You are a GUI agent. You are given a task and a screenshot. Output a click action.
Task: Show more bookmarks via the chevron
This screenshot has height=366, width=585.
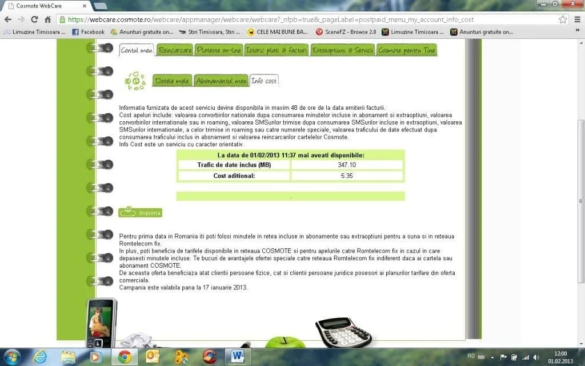click(x=578, y=31)
